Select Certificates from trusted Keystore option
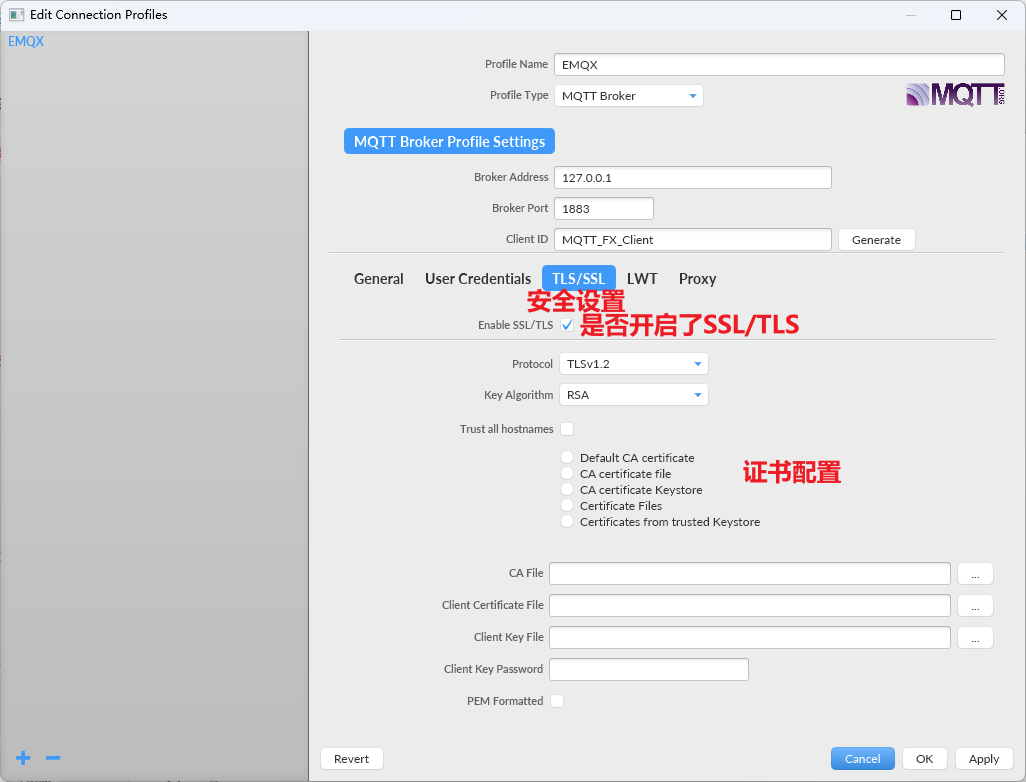Screen dimensions: 1026x782 click(x=567, y=522)
